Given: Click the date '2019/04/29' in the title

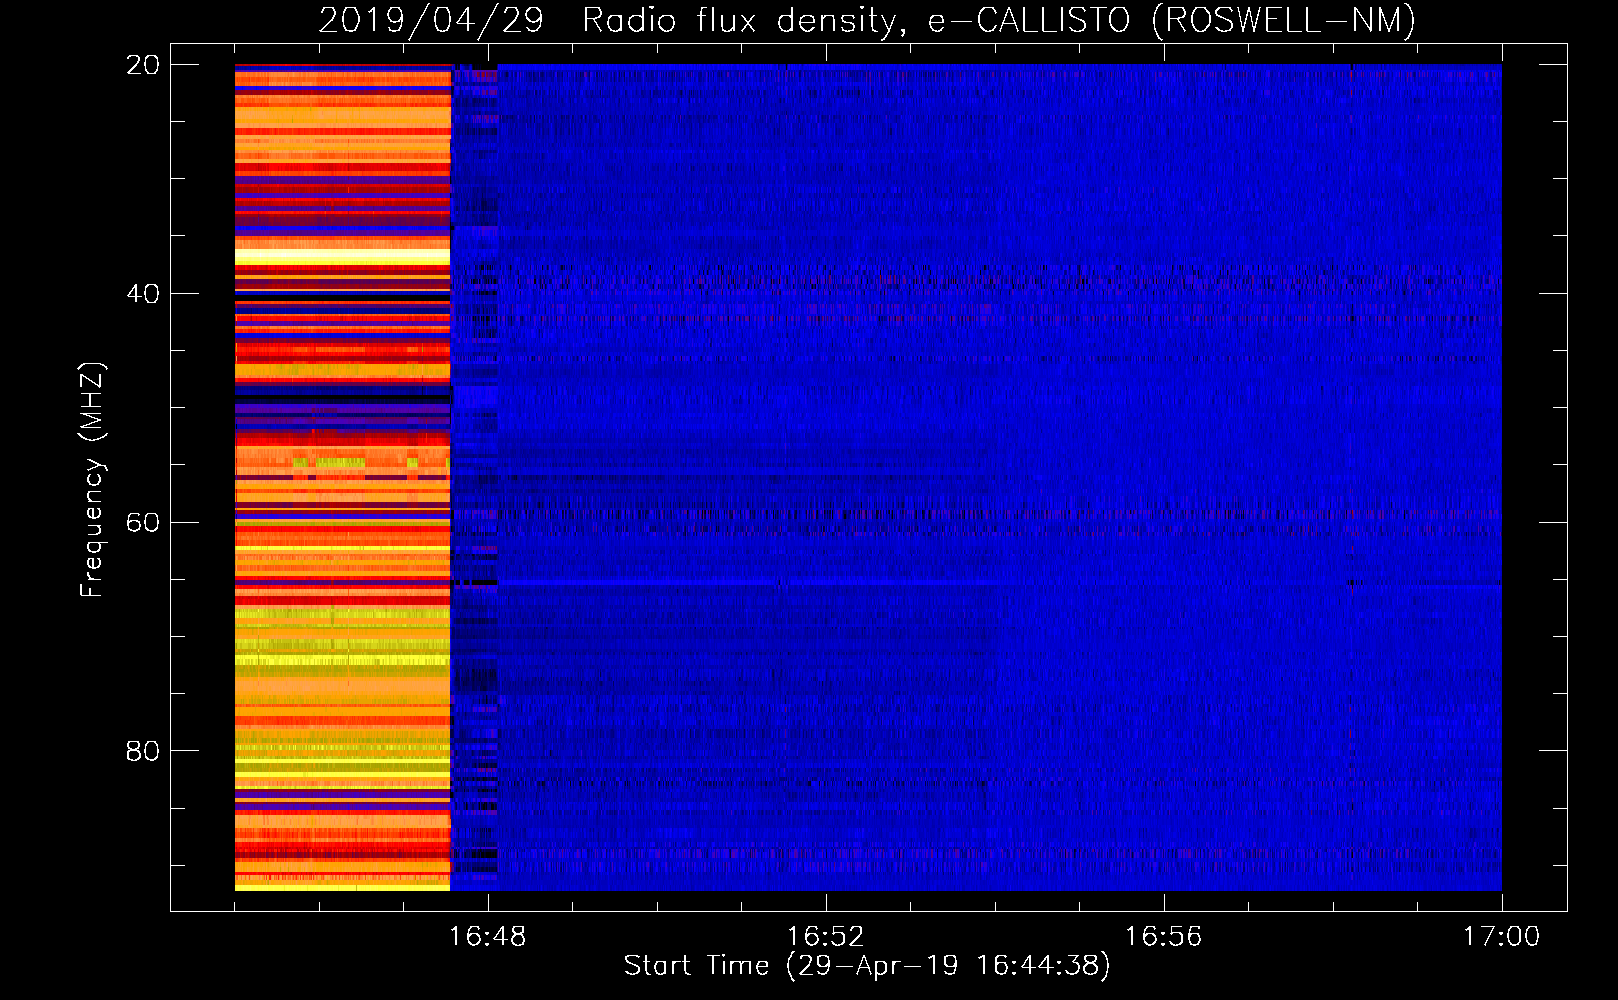Looking at the screenshot, I should [431, 20].
